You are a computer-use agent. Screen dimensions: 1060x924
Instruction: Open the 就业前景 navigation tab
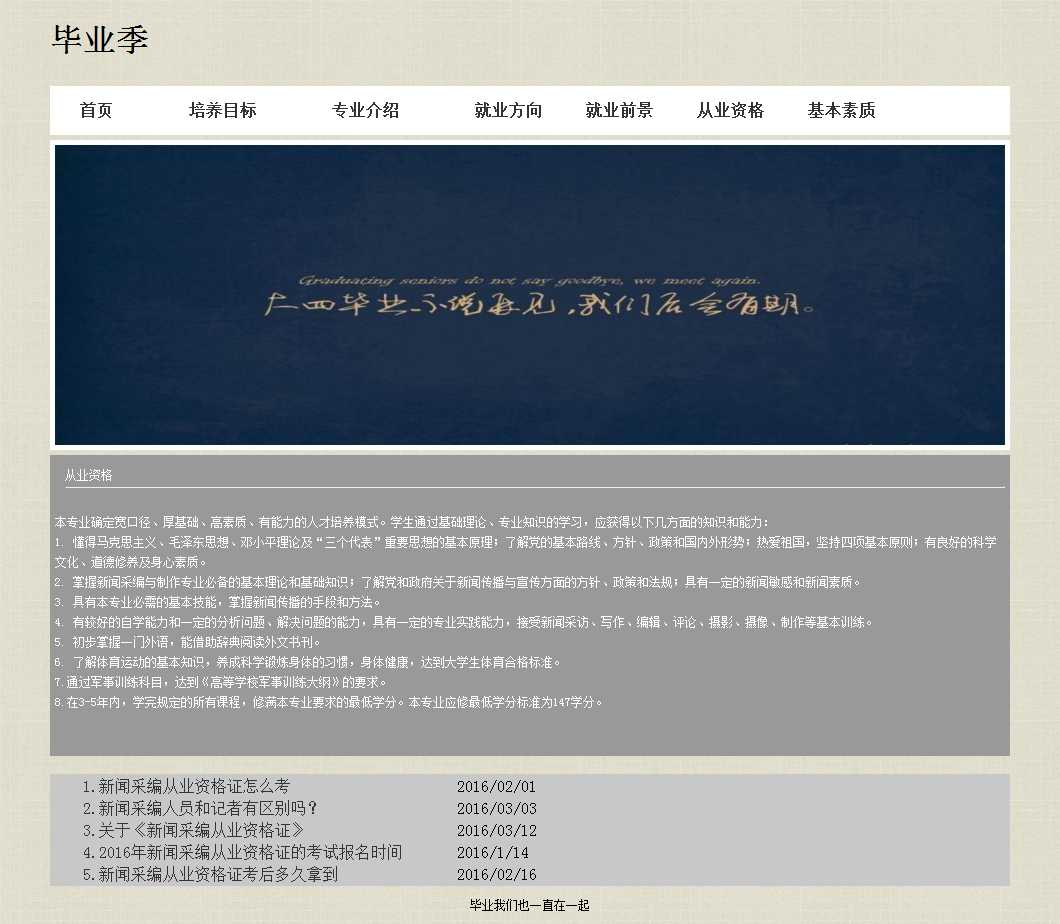click(619, 111)
